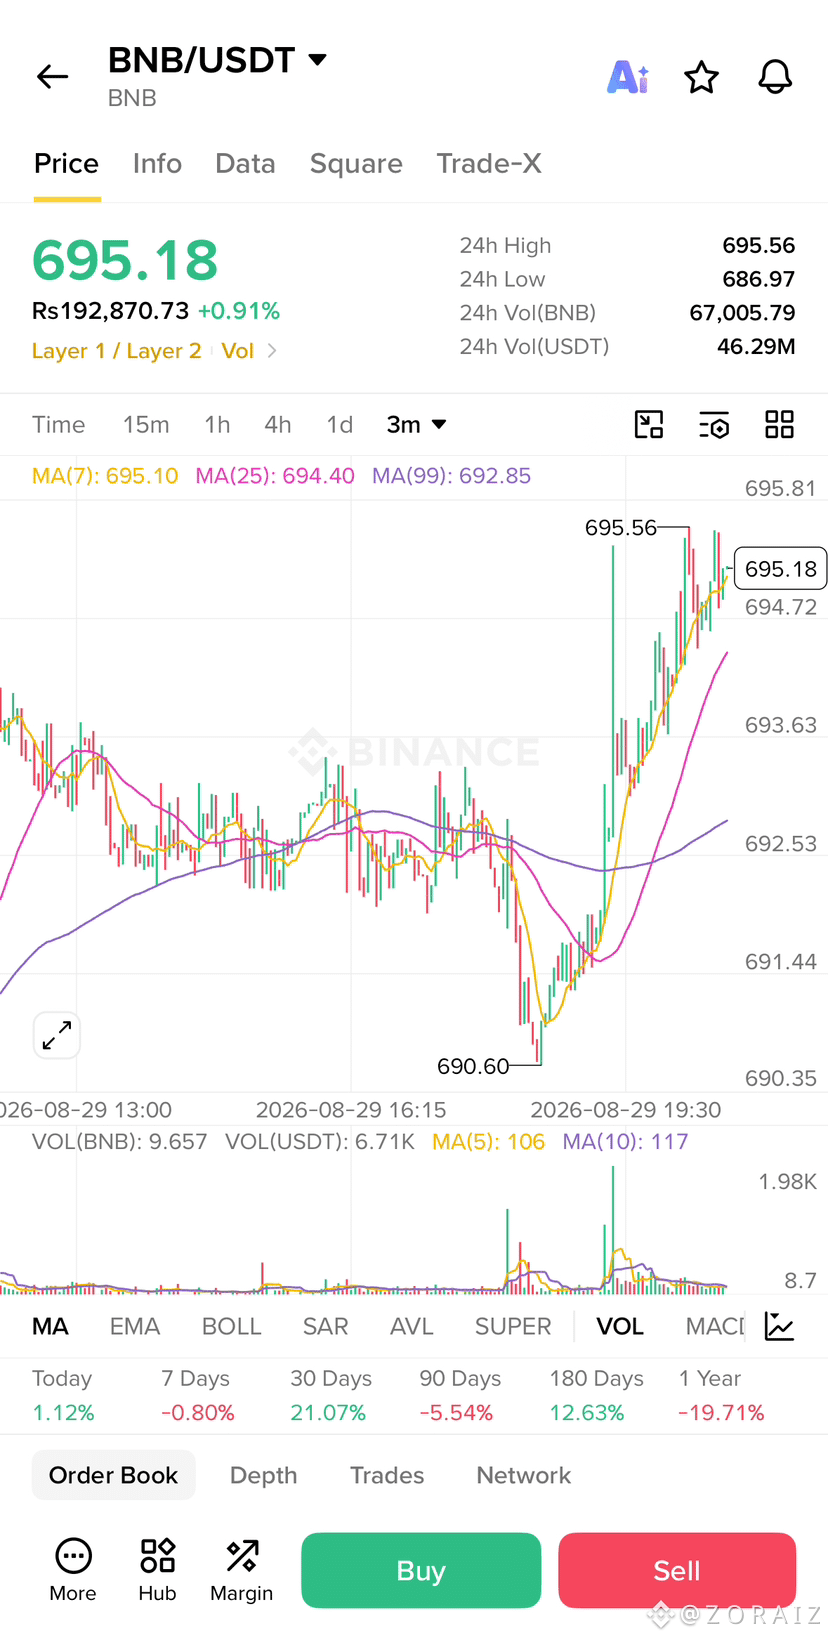Open chart settings list icon

pos(714,425)
